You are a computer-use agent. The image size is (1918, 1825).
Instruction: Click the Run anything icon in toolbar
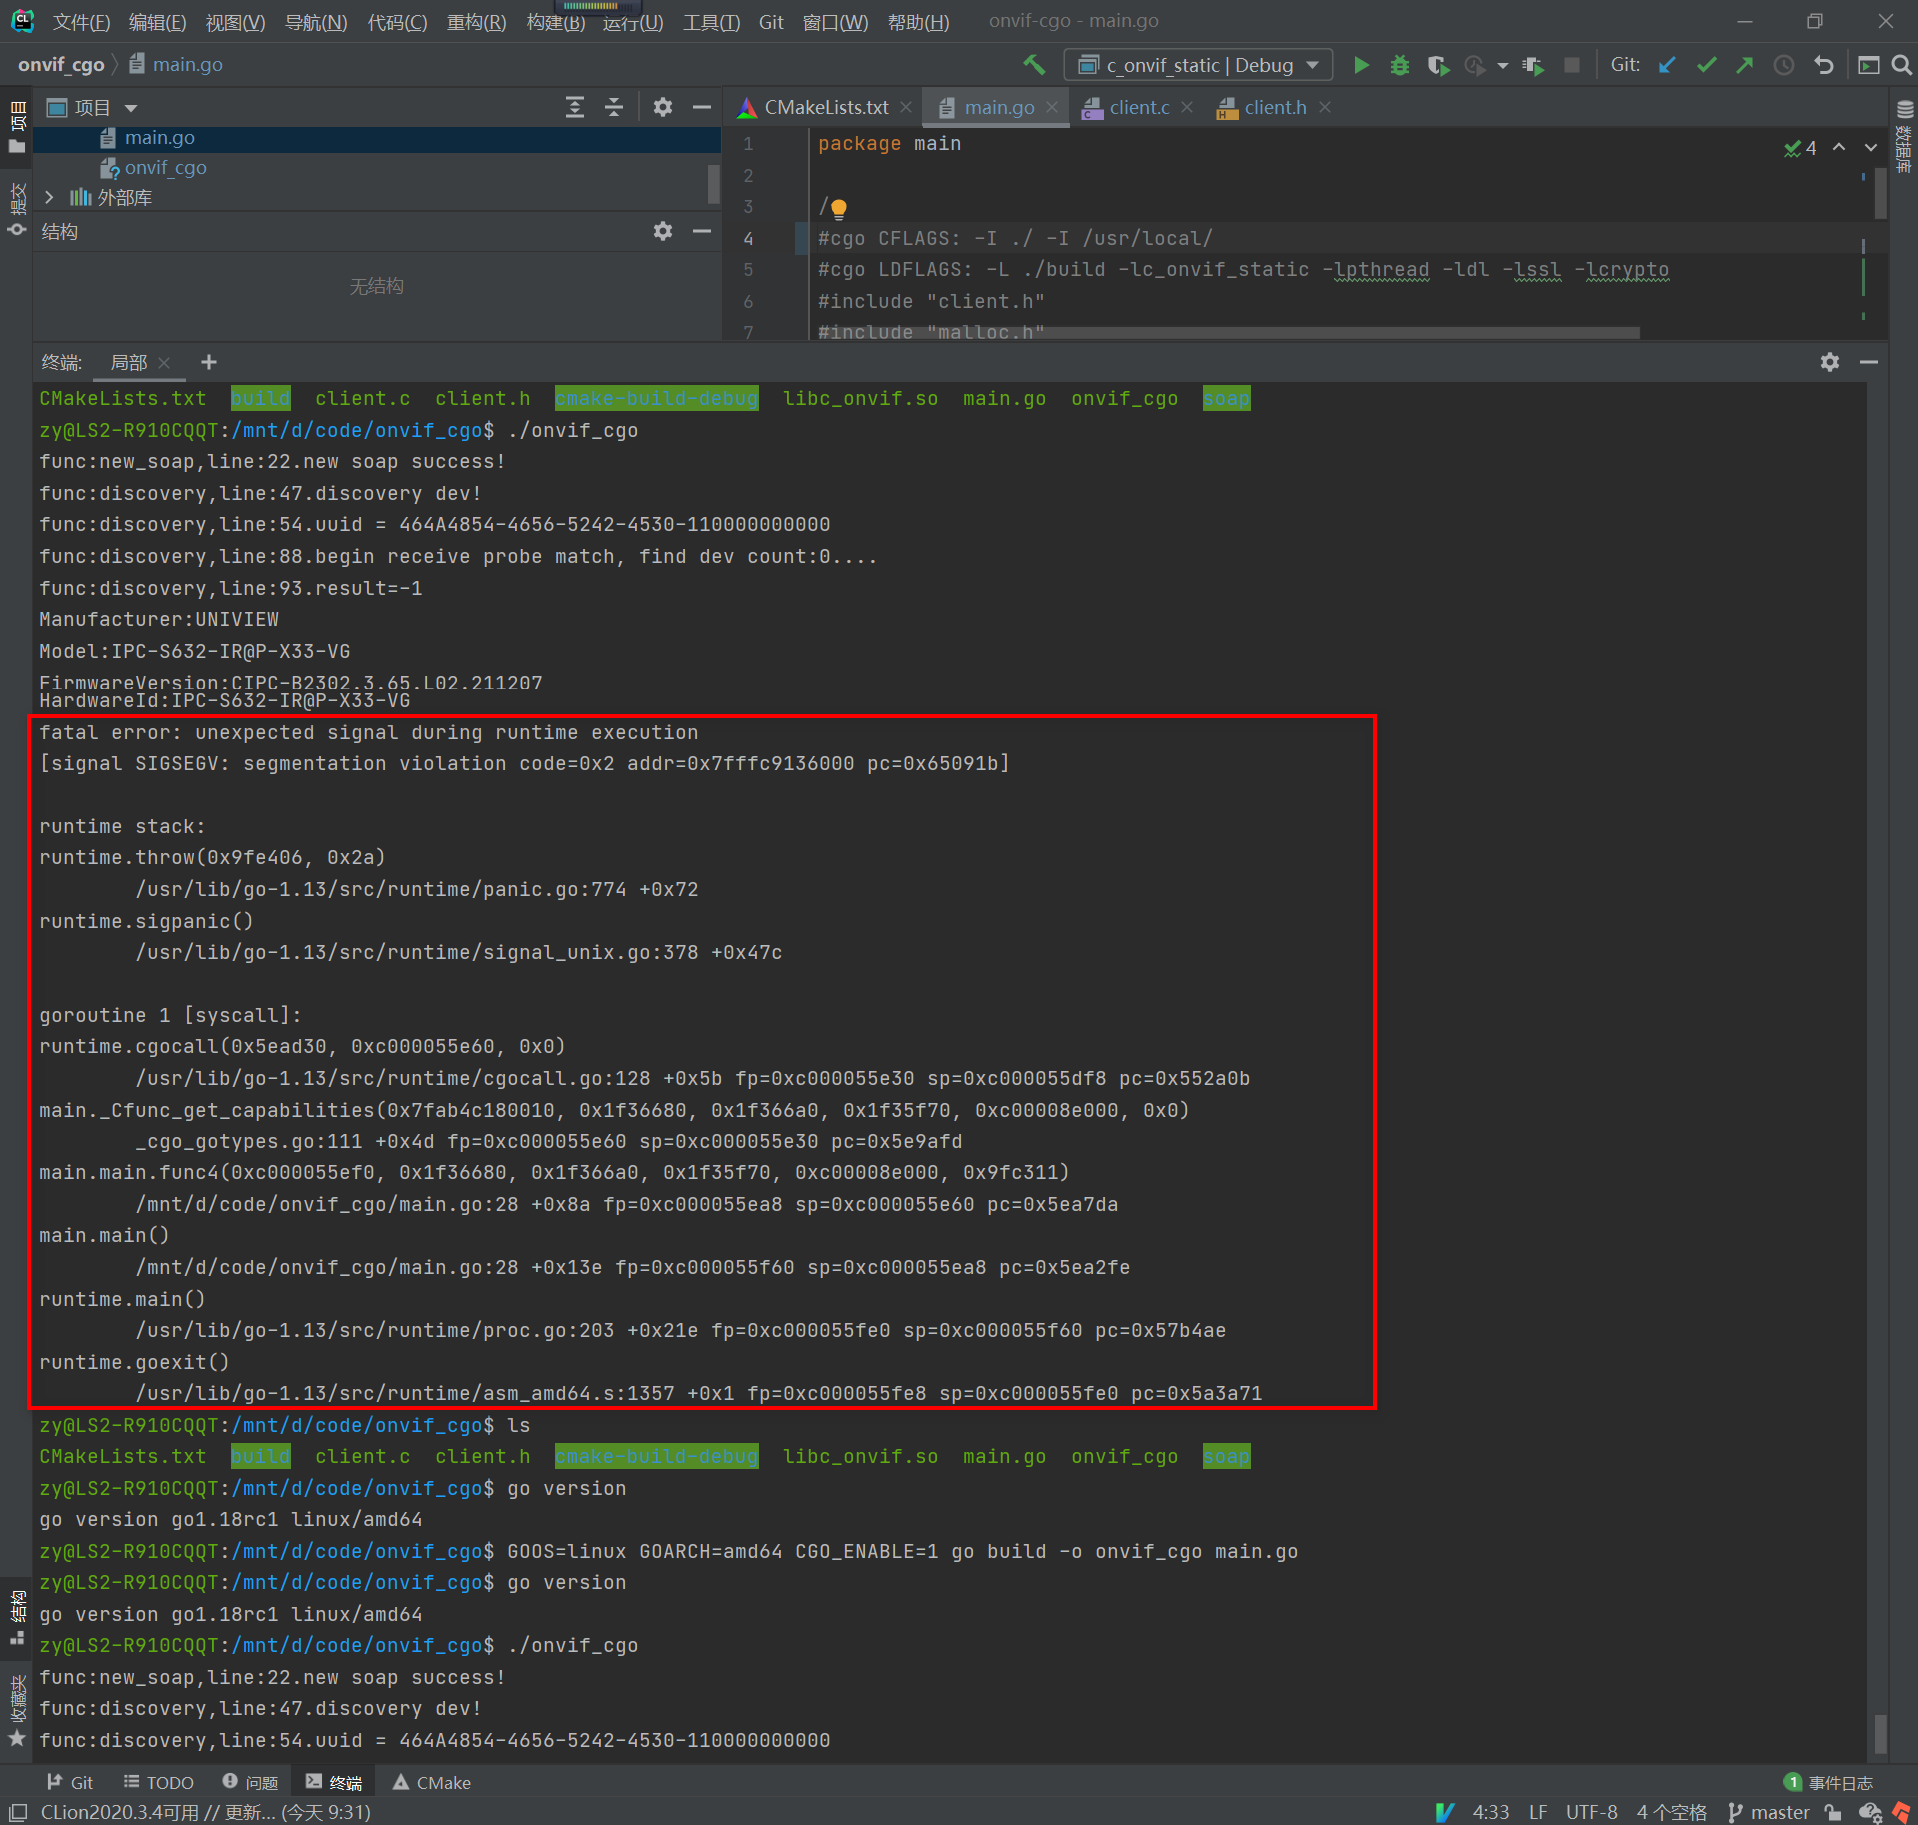pos(1868,65)
